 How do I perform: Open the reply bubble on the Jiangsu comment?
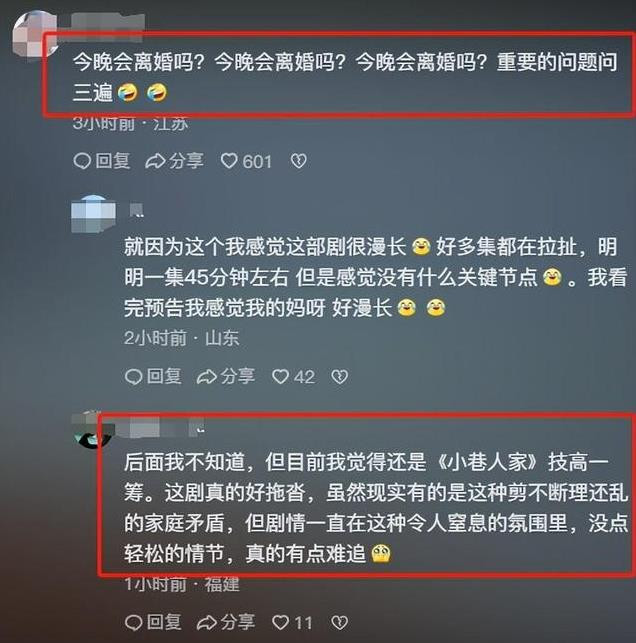pos(82,161)
